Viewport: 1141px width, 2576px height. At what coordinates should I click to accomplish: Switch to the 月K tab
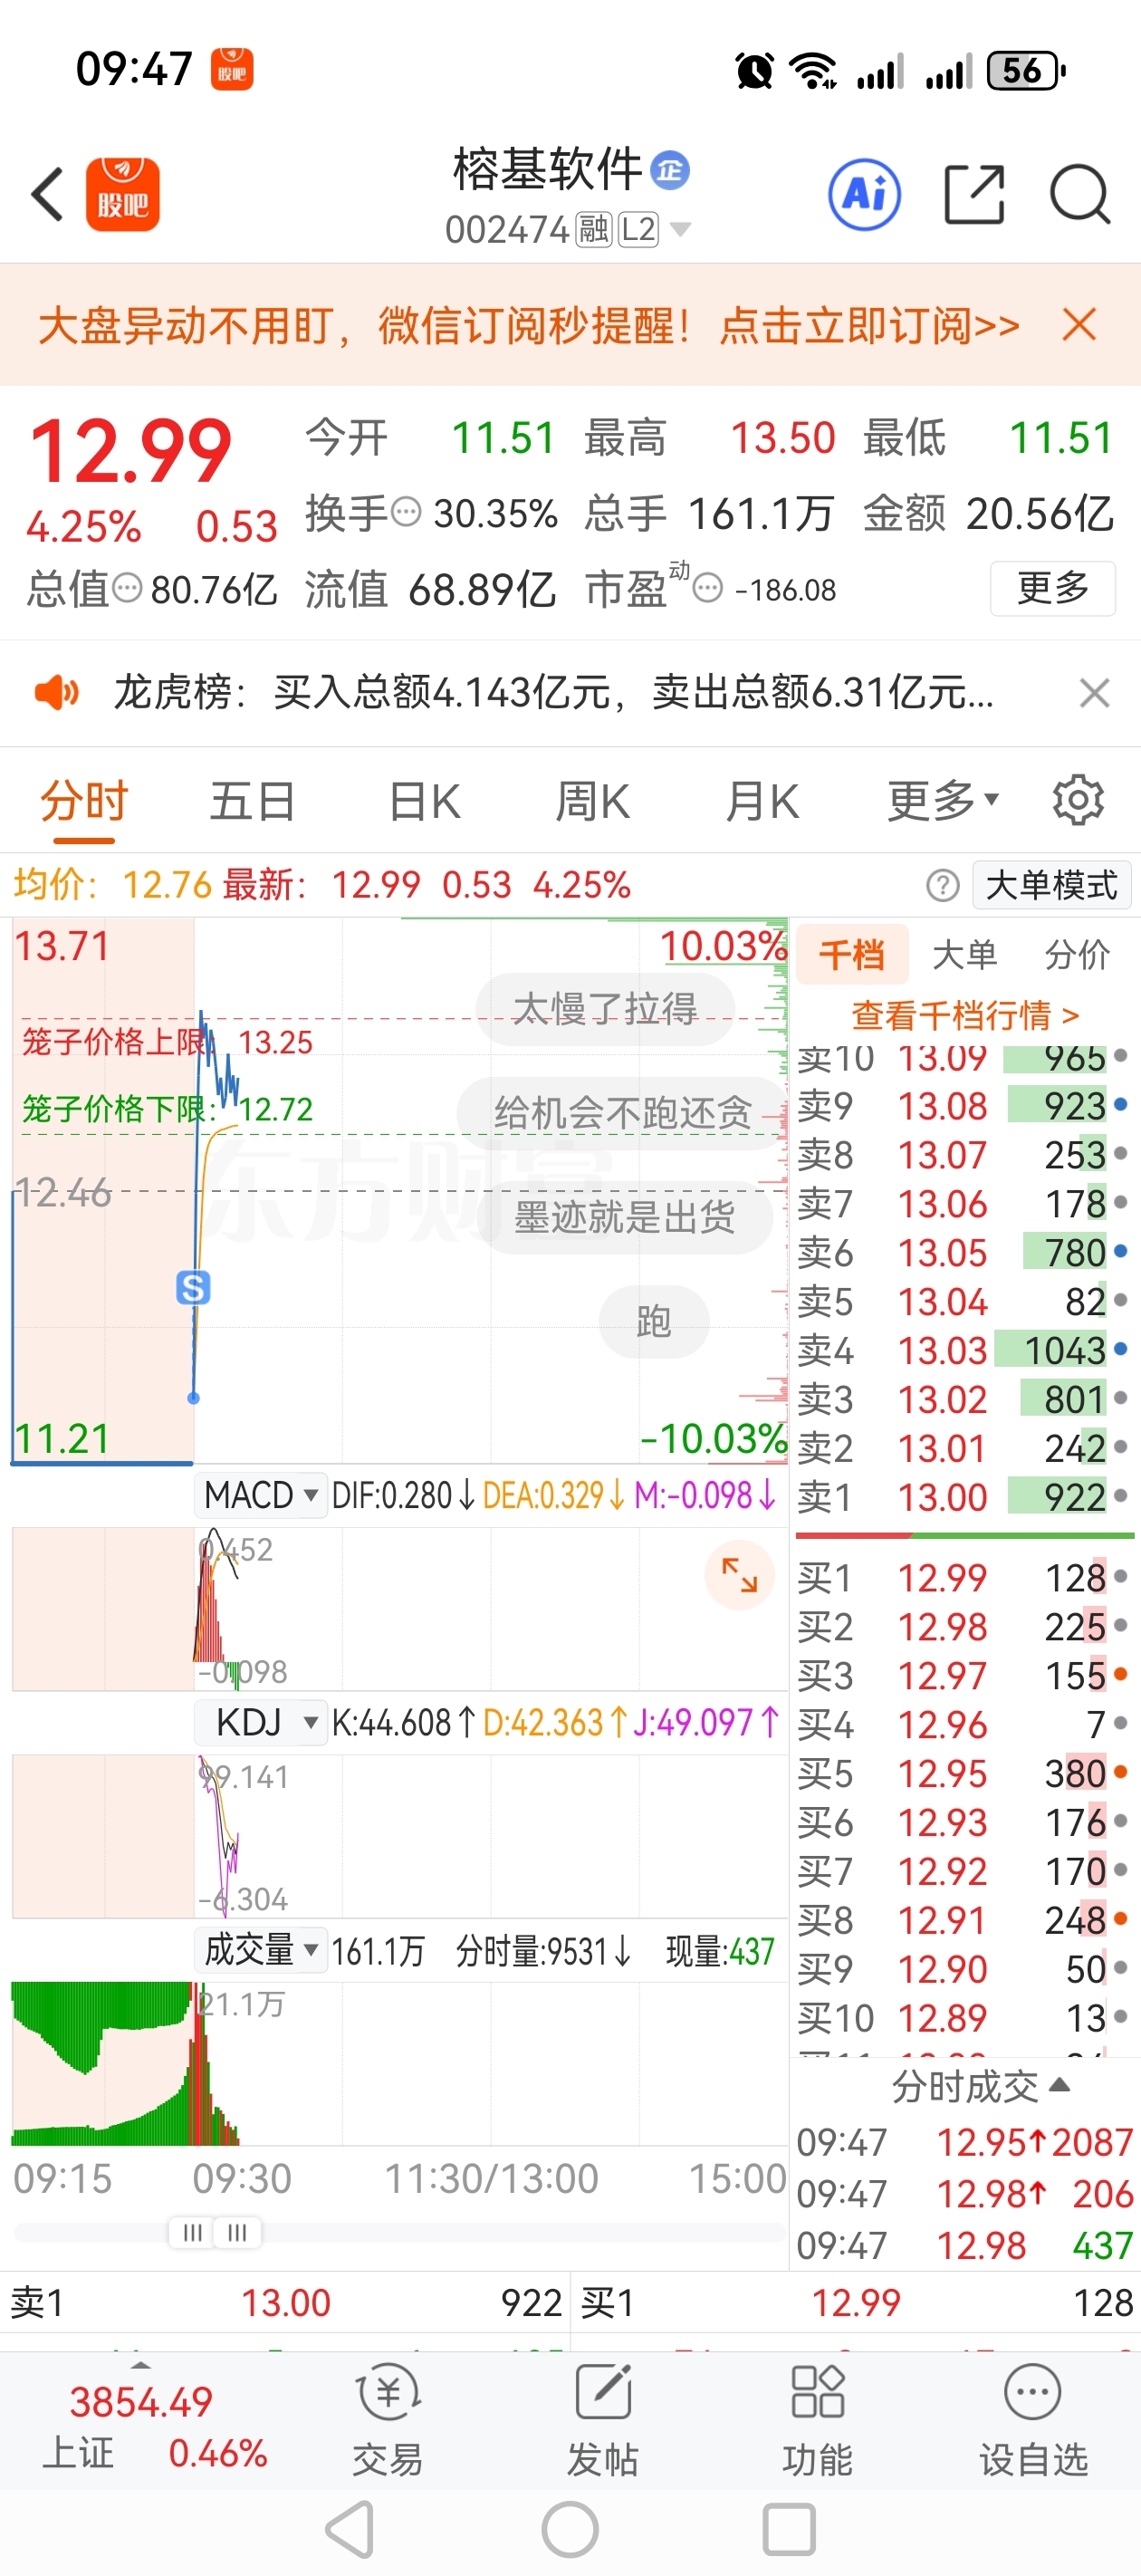tap(762, 802)
